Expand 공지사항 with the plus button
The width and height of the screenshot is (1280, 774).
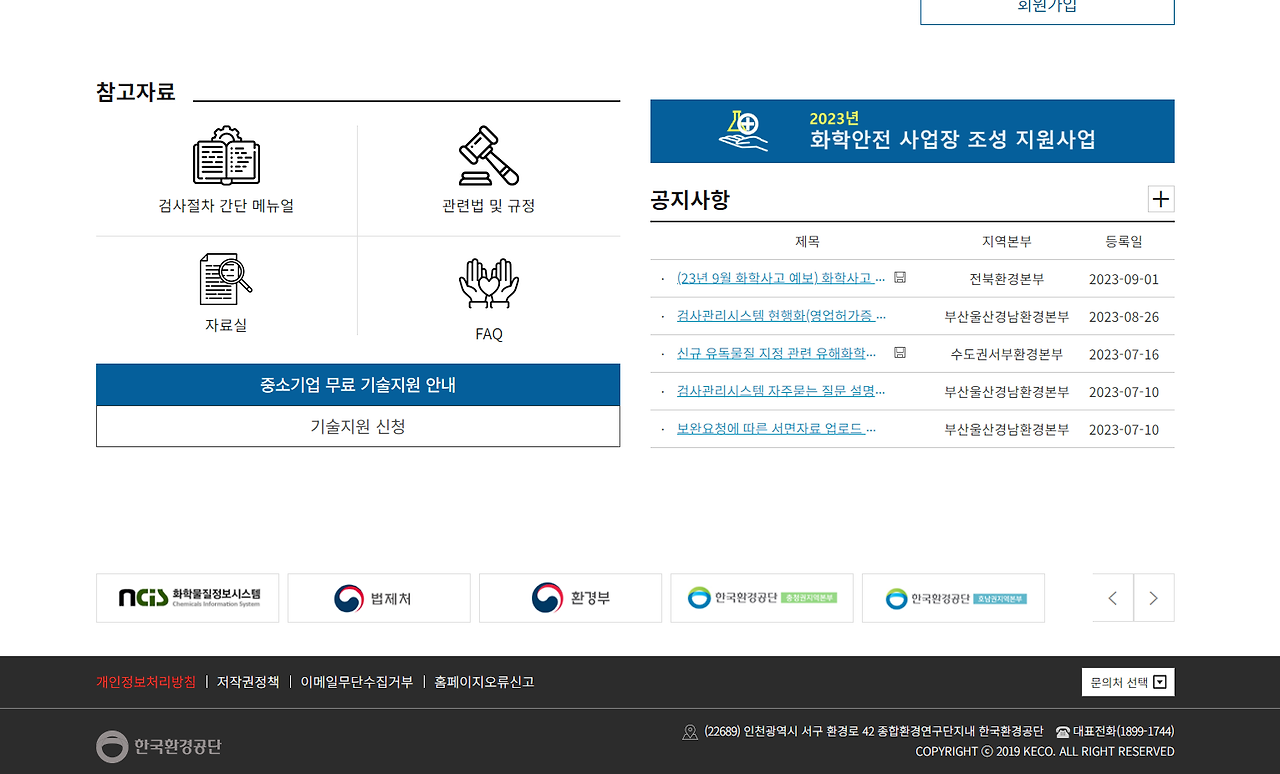pyautogui.click(x=1160, y=199)
